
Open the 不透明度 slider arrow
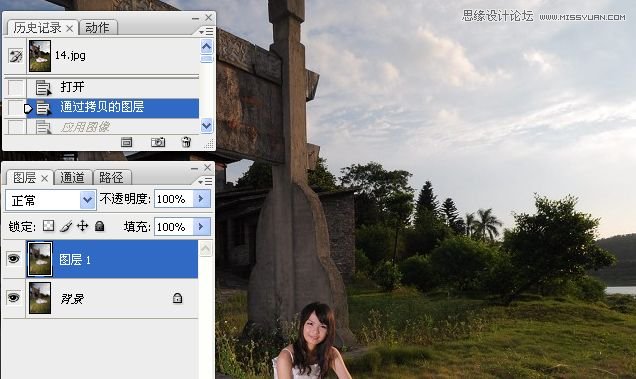(201, 199)
